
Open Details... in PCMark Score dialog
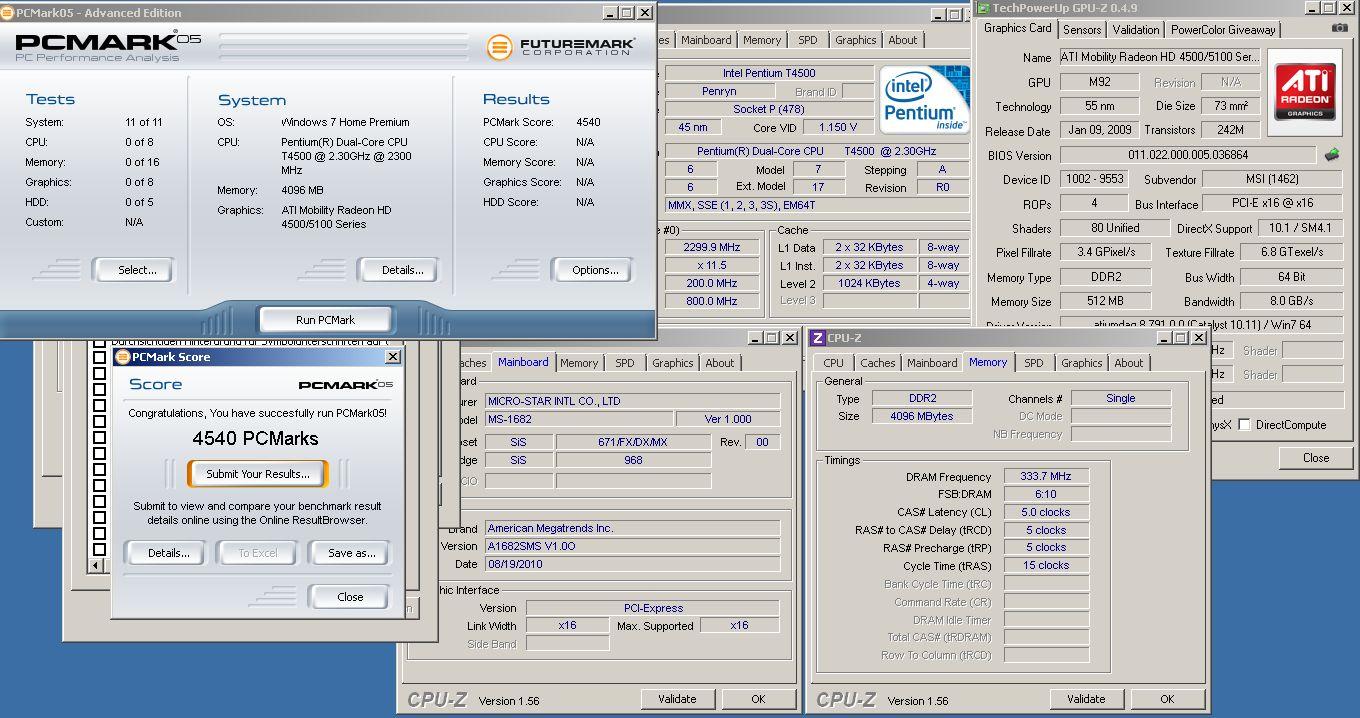pos(166,553)
